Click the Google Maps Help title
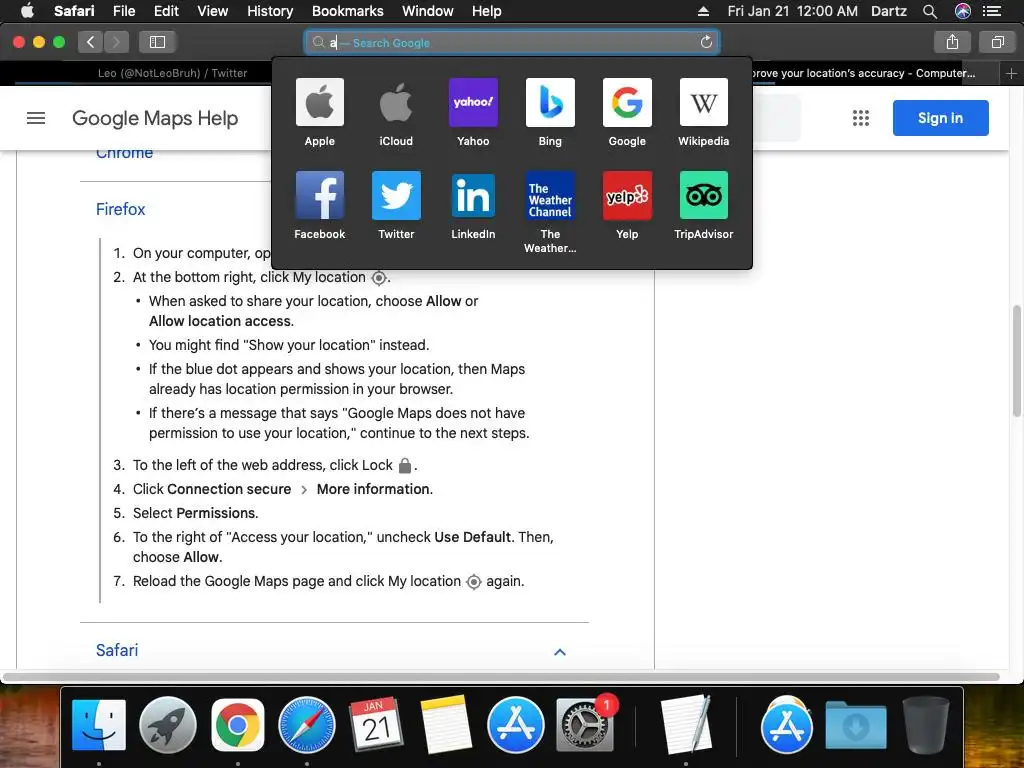1024x768 pixels. click(155, 118)
